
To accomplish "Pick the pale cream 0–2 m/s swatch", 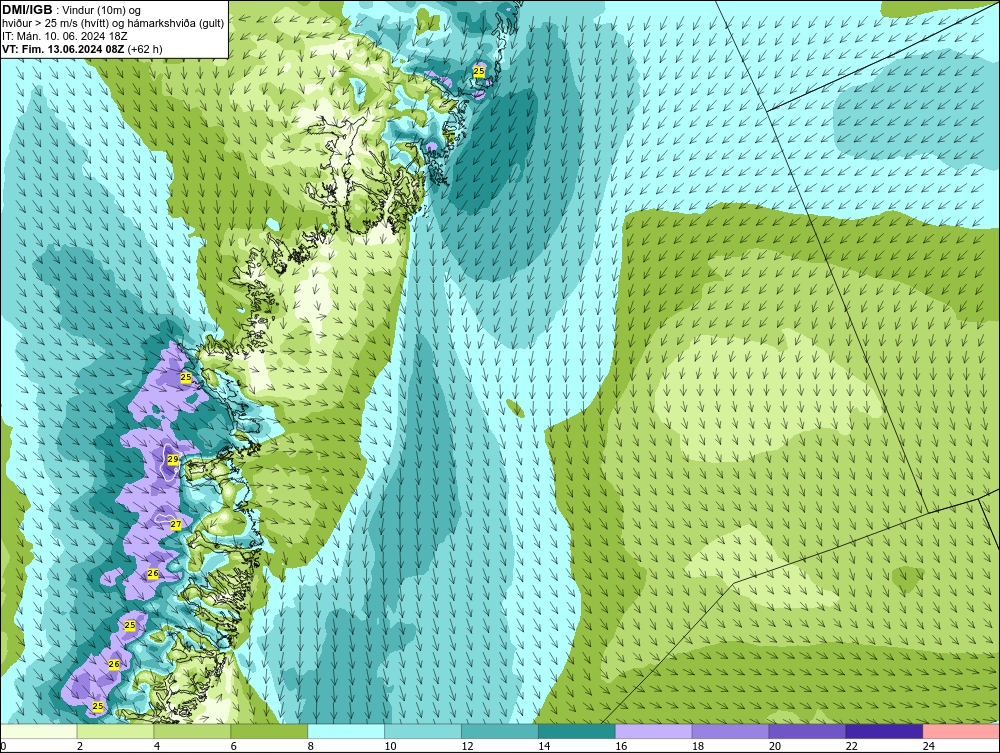I will pyautogui.click(x=39, y=731).
